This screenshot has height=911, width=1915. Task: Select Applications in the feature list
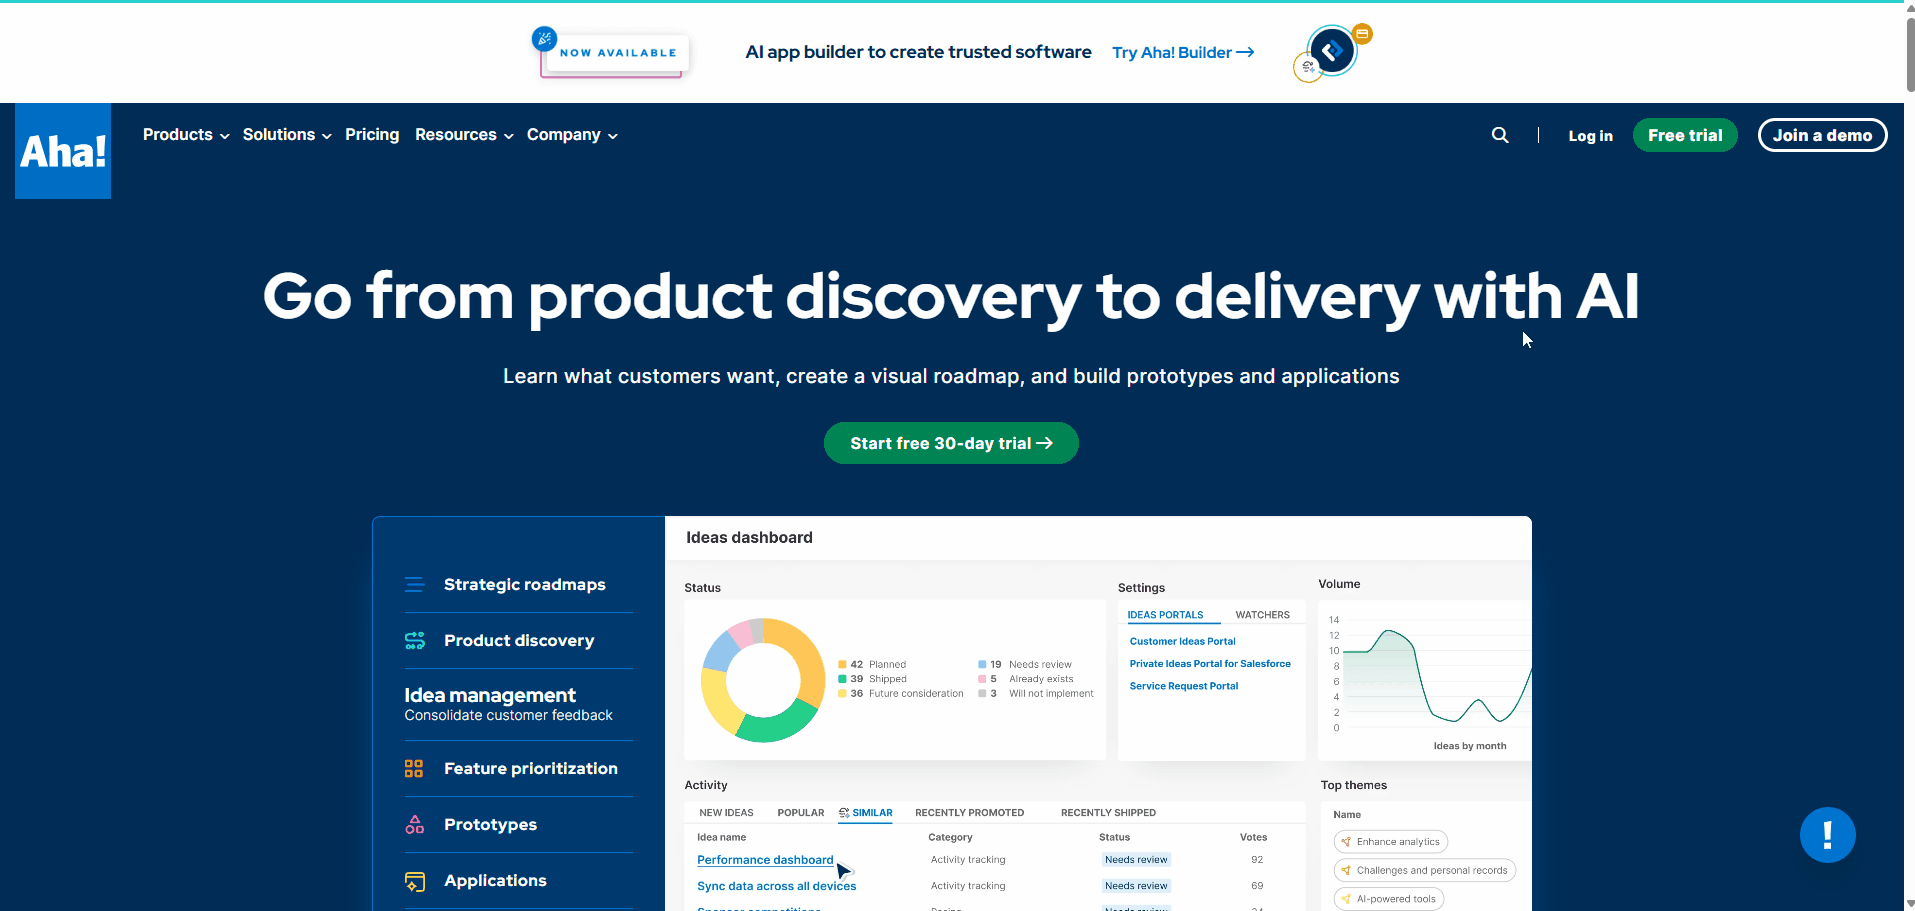[495, 881]
